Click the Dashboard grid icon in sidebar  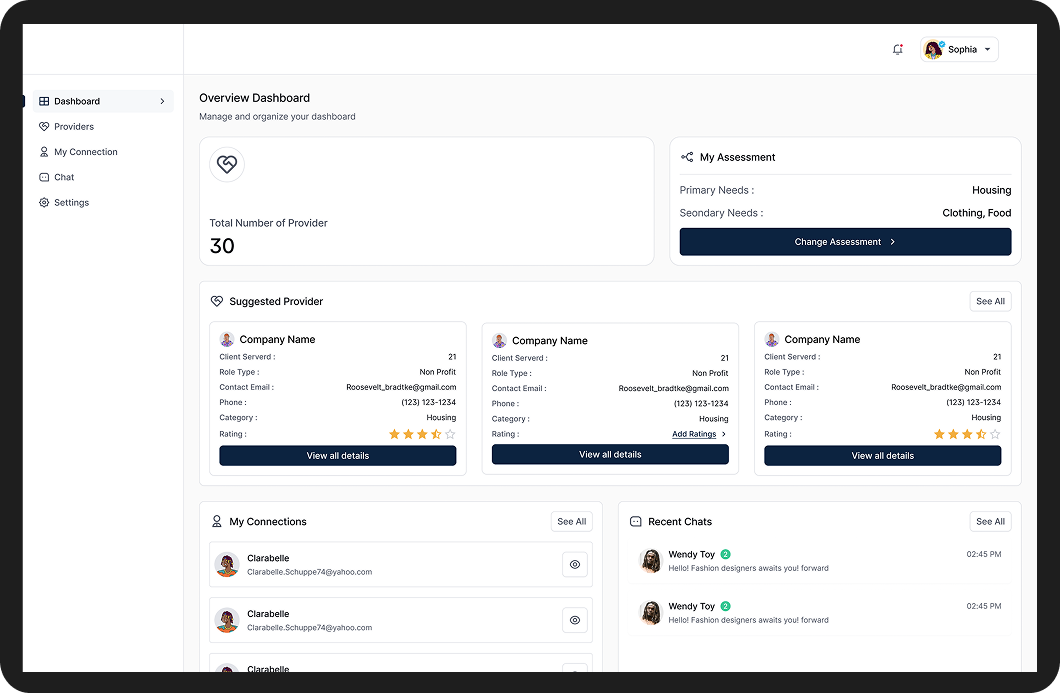tap(44, 101)
